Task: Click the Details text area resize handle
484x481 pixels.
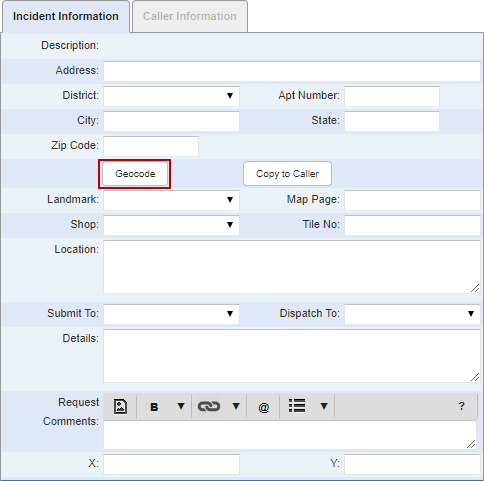Action: click(x=475, y=377)
